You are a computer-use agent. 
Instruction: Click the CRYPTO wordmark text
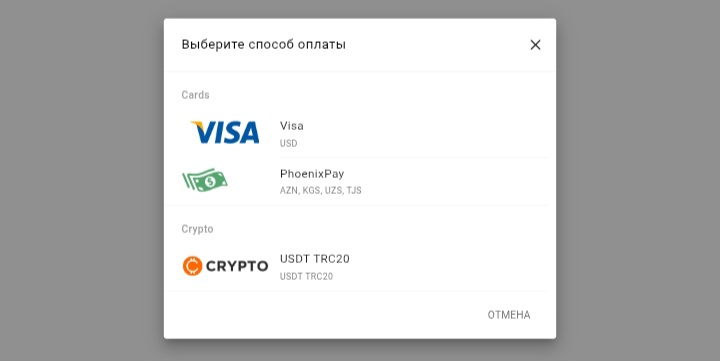(x=237, y=266)
